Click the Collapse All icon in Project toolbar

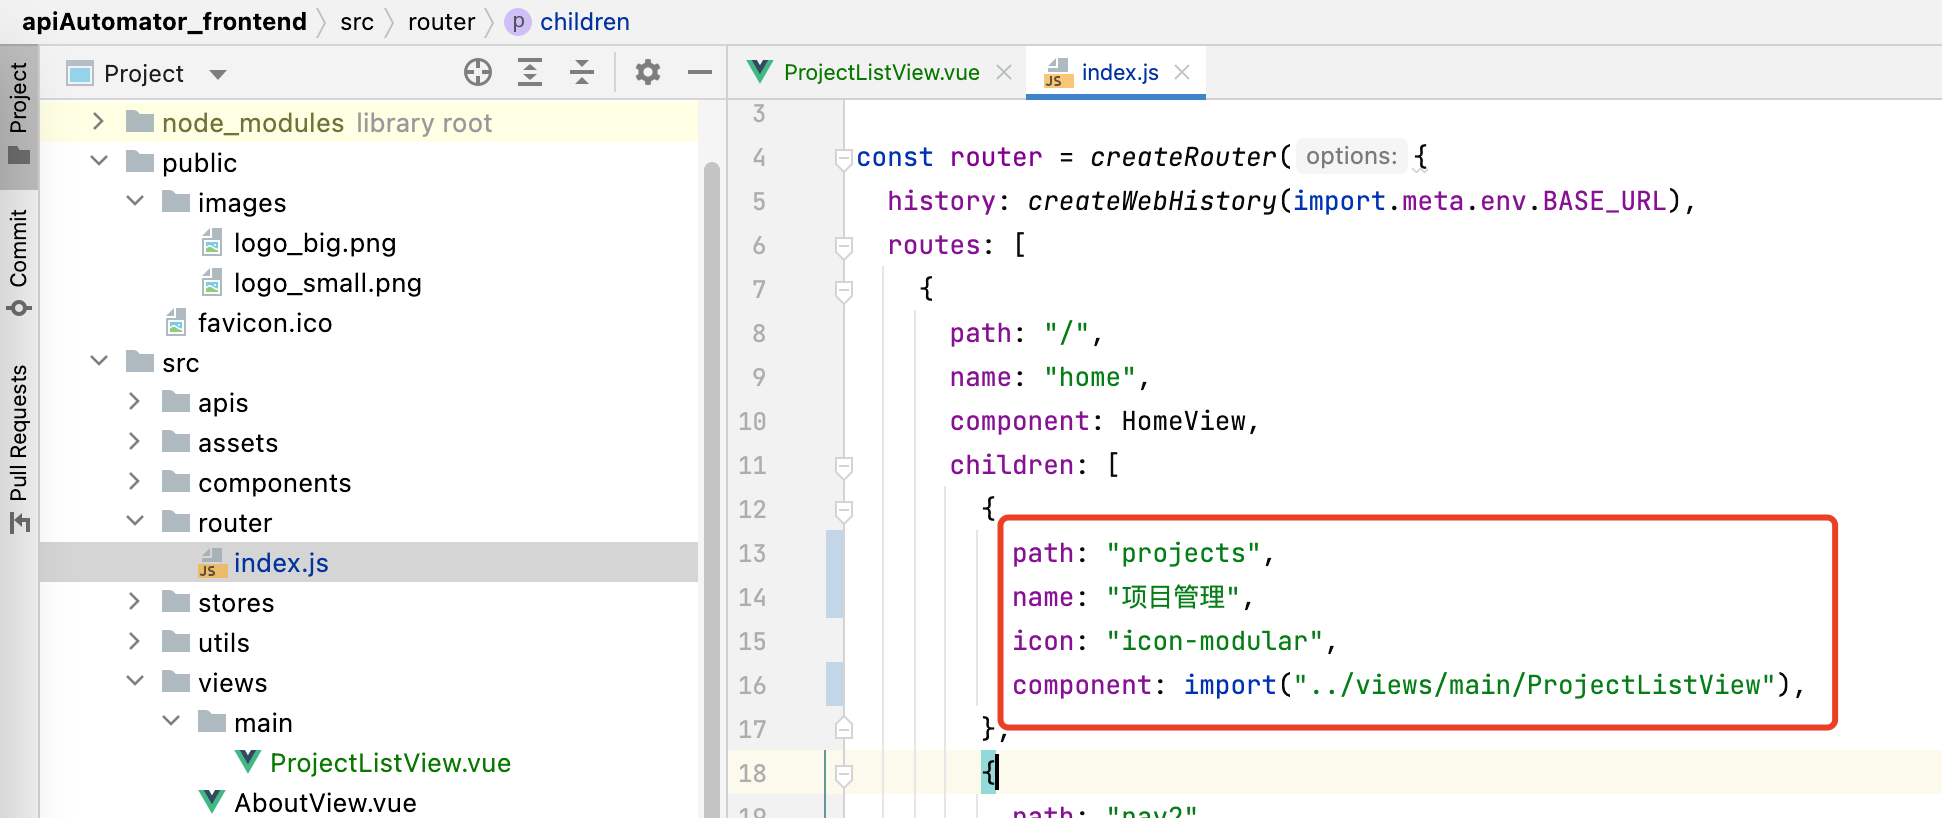point(582,72)
